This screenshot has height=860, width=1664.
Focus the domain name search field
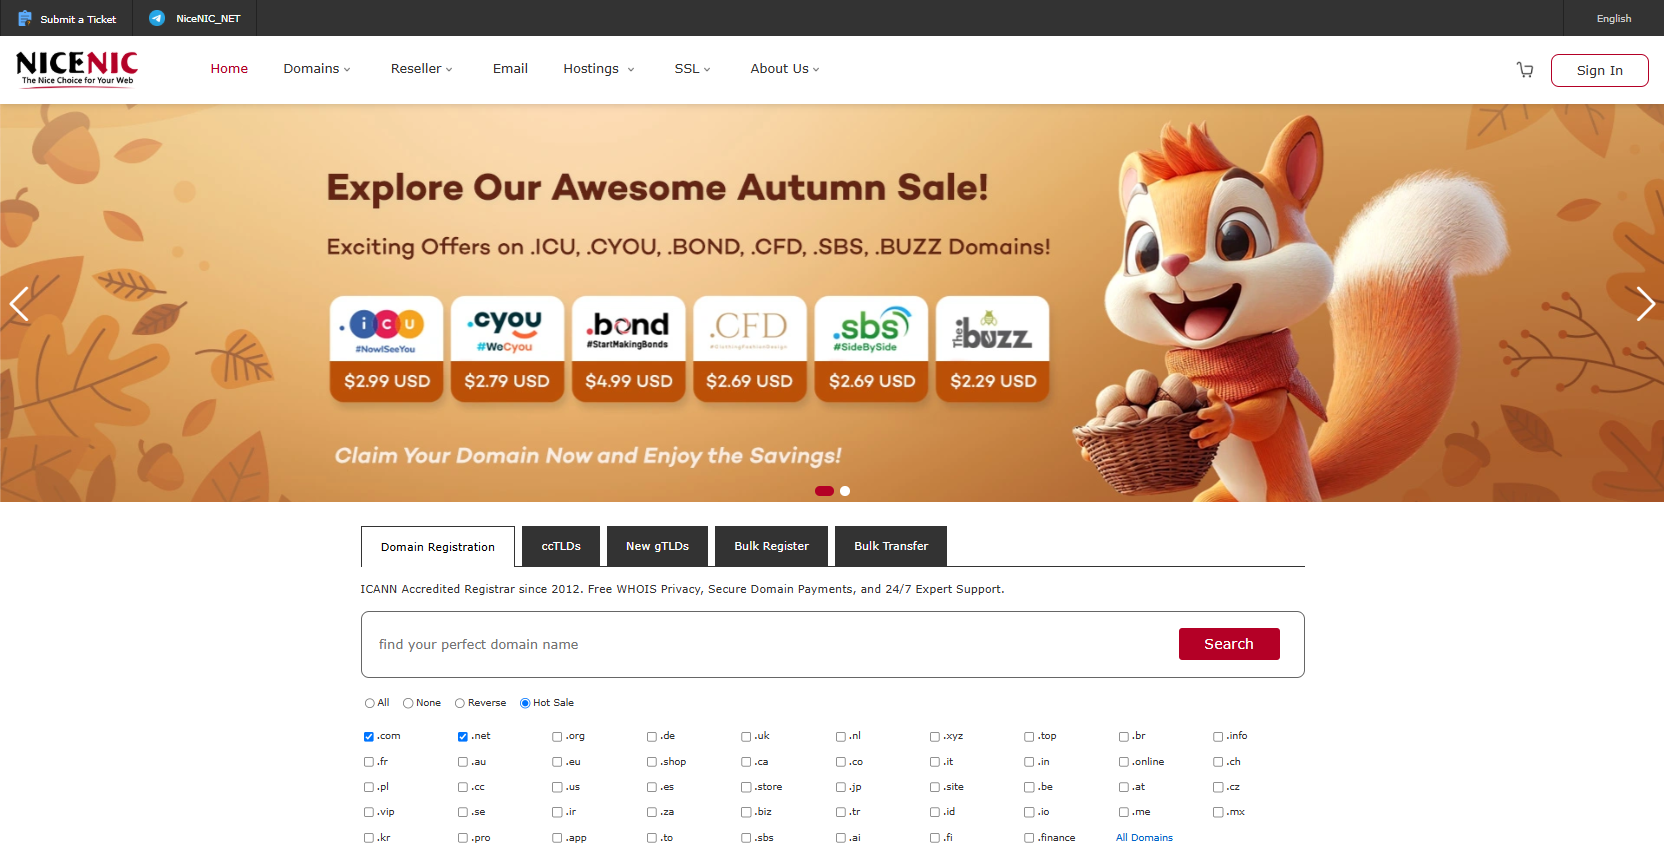pyautogui.click(x=770, y=644)
